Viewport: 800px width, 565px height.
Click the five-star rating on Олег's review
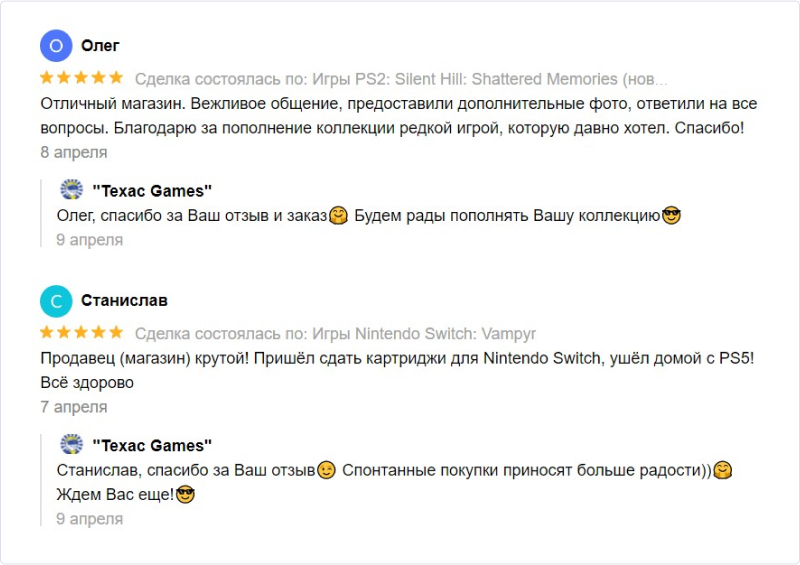81,78
